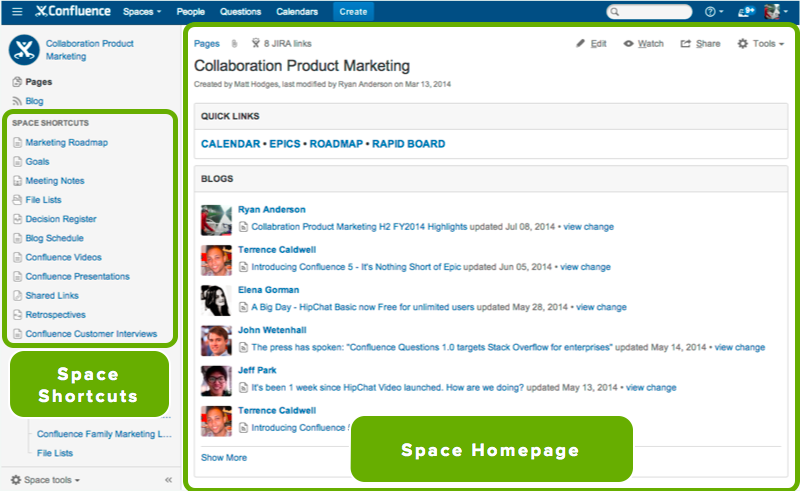Open the Confluence Presentations shortcut
This screenshot has height=491, width=800.
point(78,276)
